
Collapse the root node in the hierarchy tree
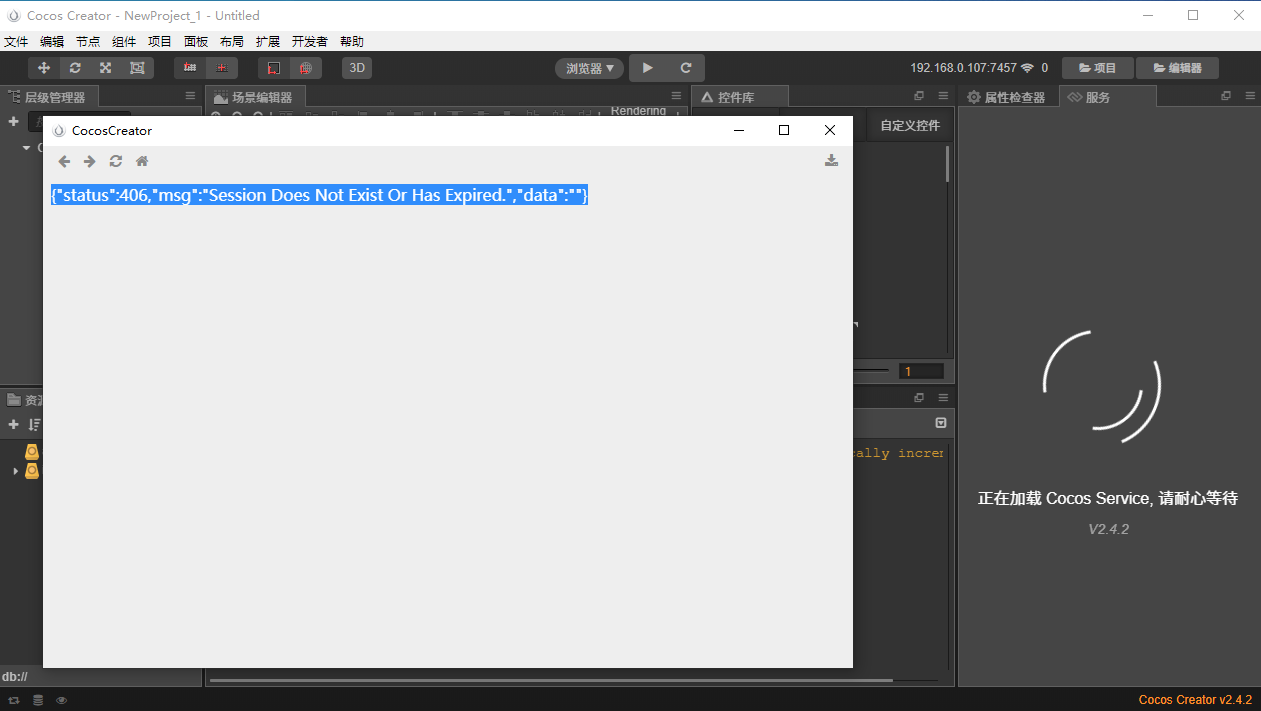[x=27, y=148]
